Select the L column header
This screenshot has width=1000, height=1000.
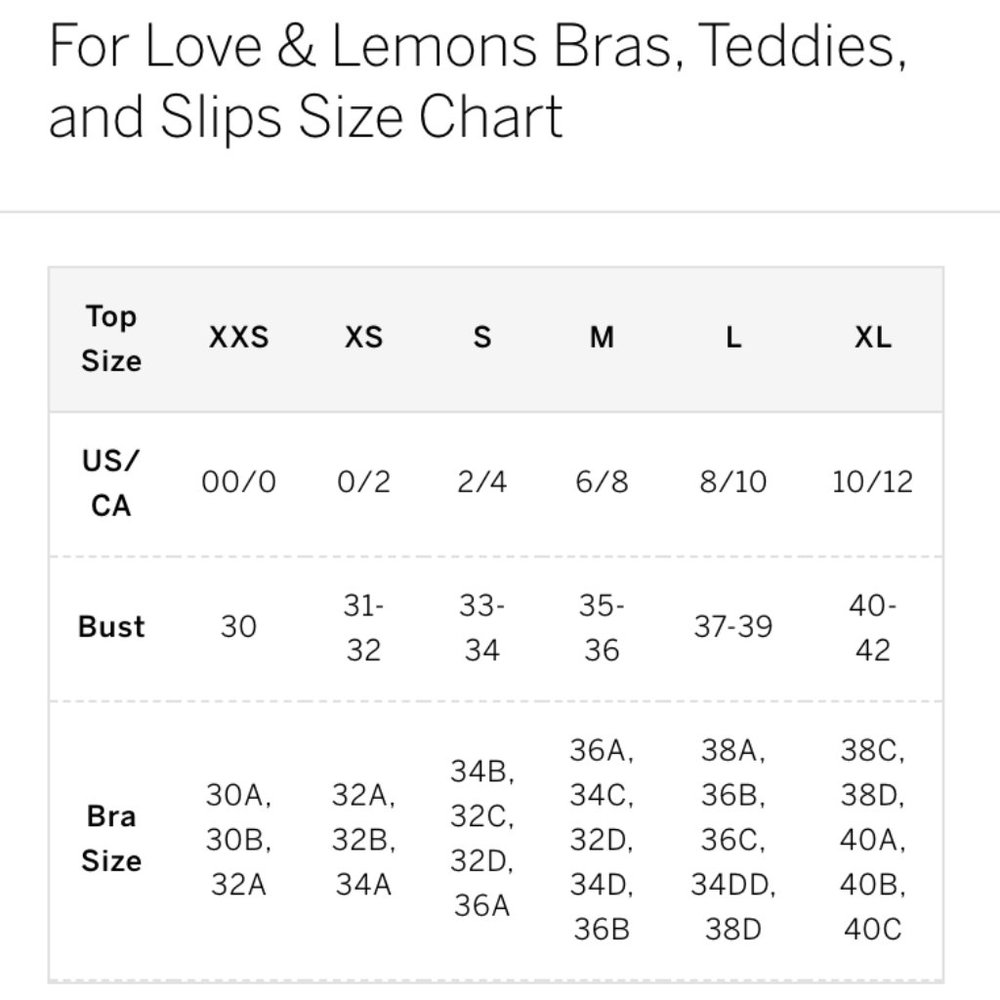point(733,338)
